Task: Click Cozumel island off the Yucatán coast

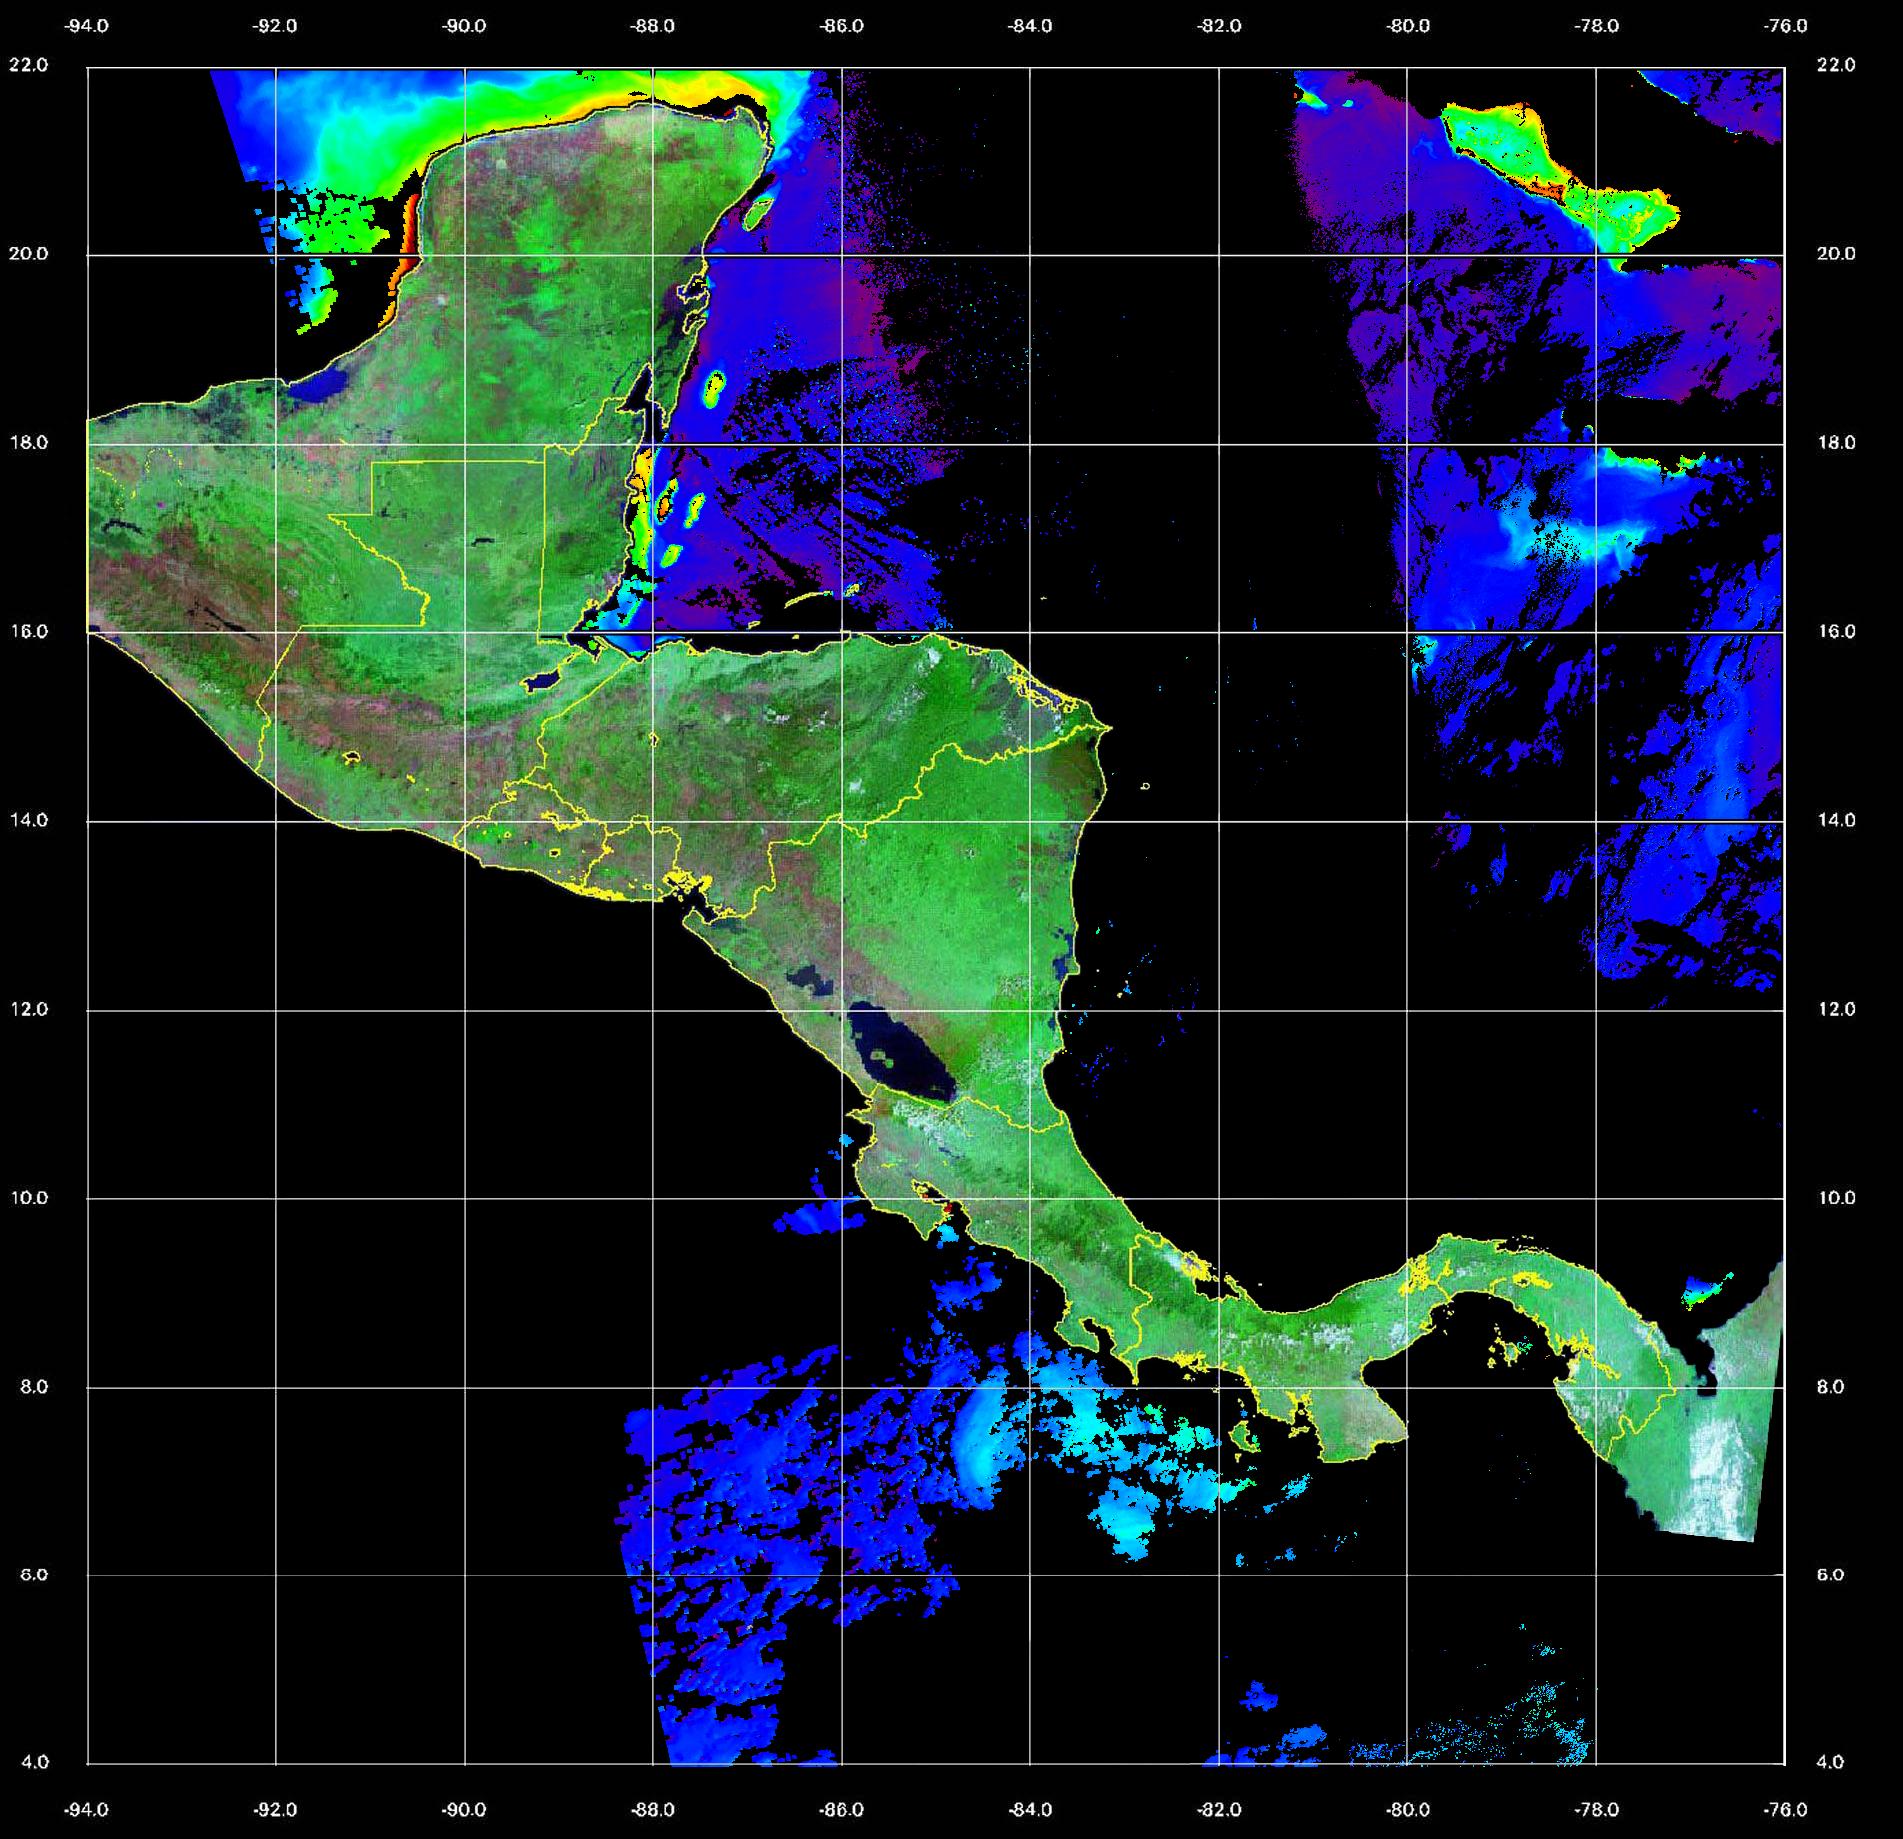Action: click(x=758, y=212)
